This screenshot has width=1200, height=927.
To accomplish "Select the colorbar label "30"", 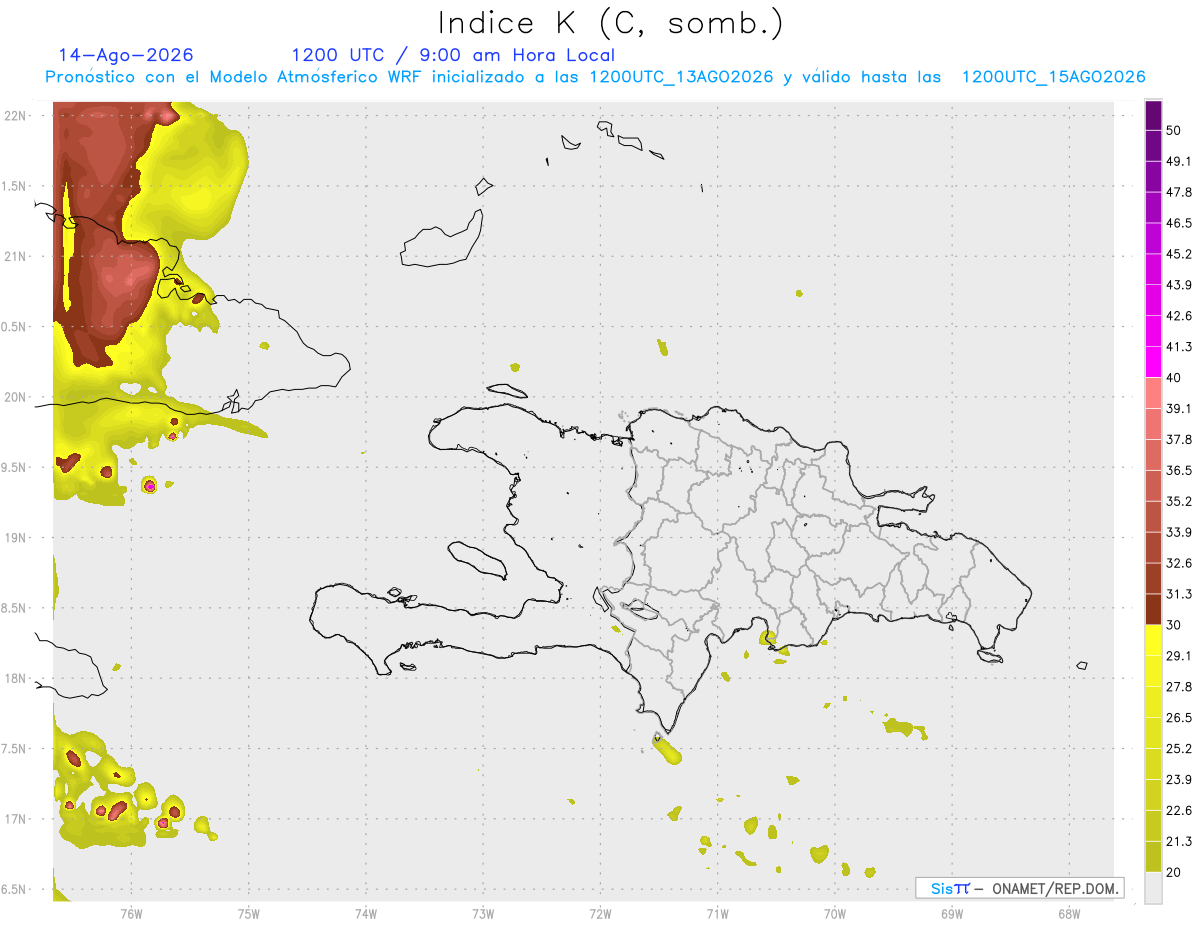I will (x=1174, y=625).
